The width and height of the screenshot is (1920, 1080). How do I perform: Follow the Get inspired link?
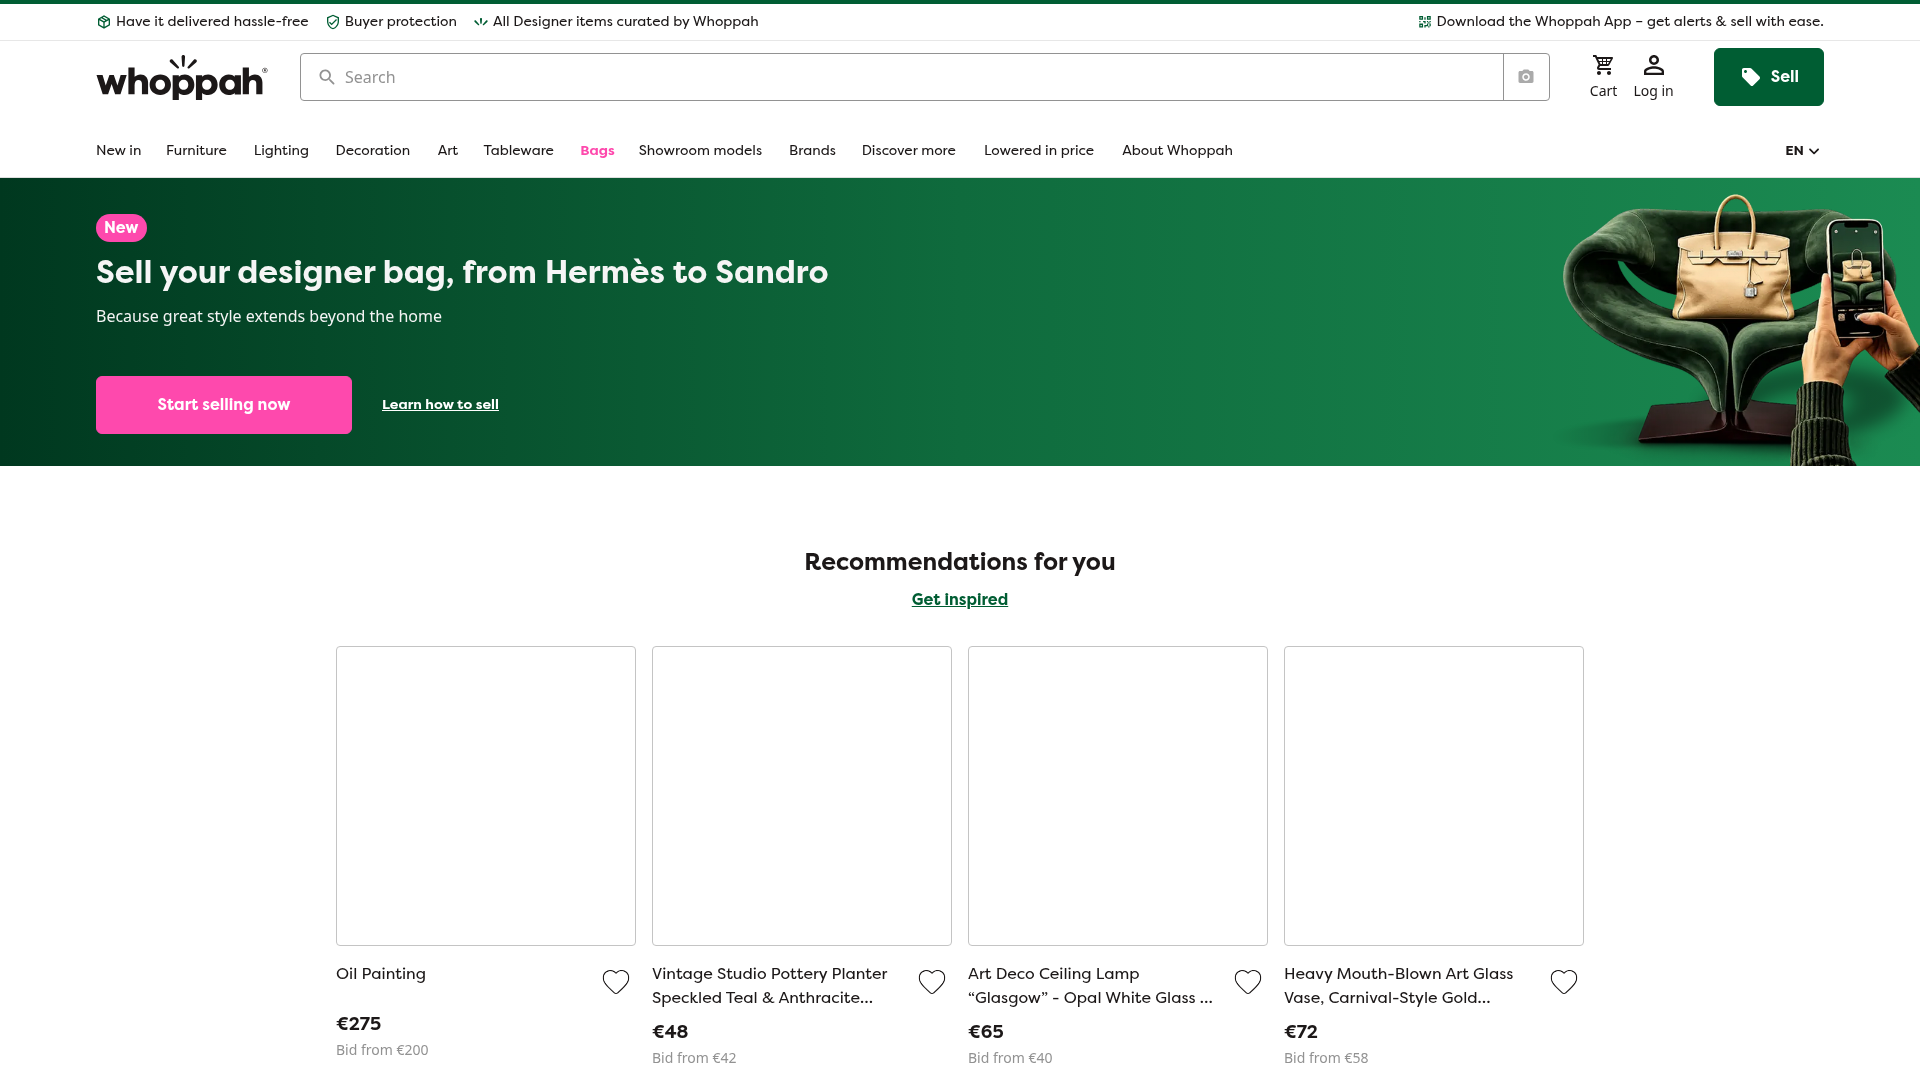coord(960,600)
